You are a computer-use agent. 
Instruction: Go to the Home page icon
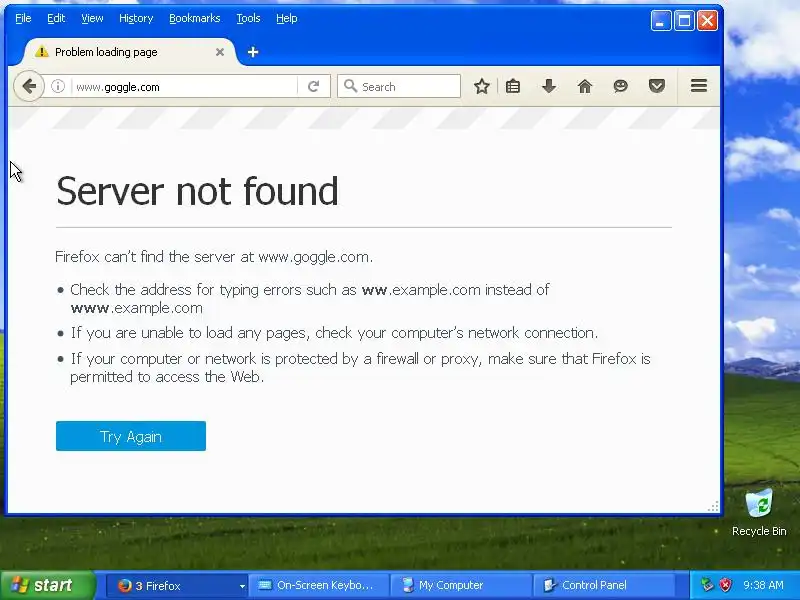click(x=585, y=86)
